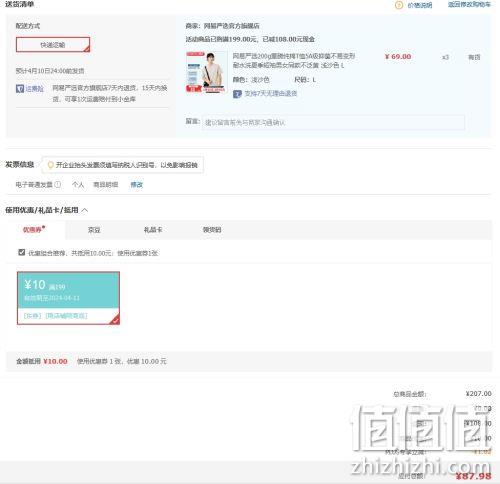Switch to the 京豆 tab
500x484 pixels.
(94, 230)
